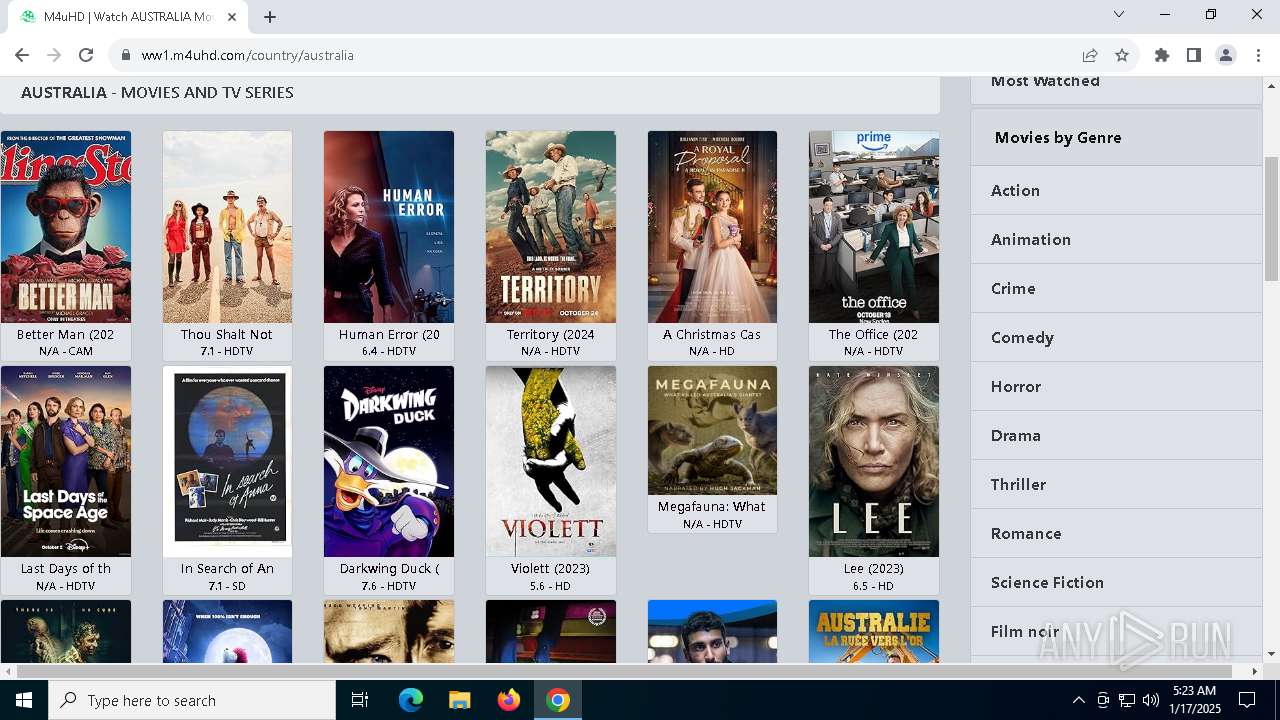Click the taskbar search box
The width and height of the screenshot is (1280, 720).
pos(192,700)
